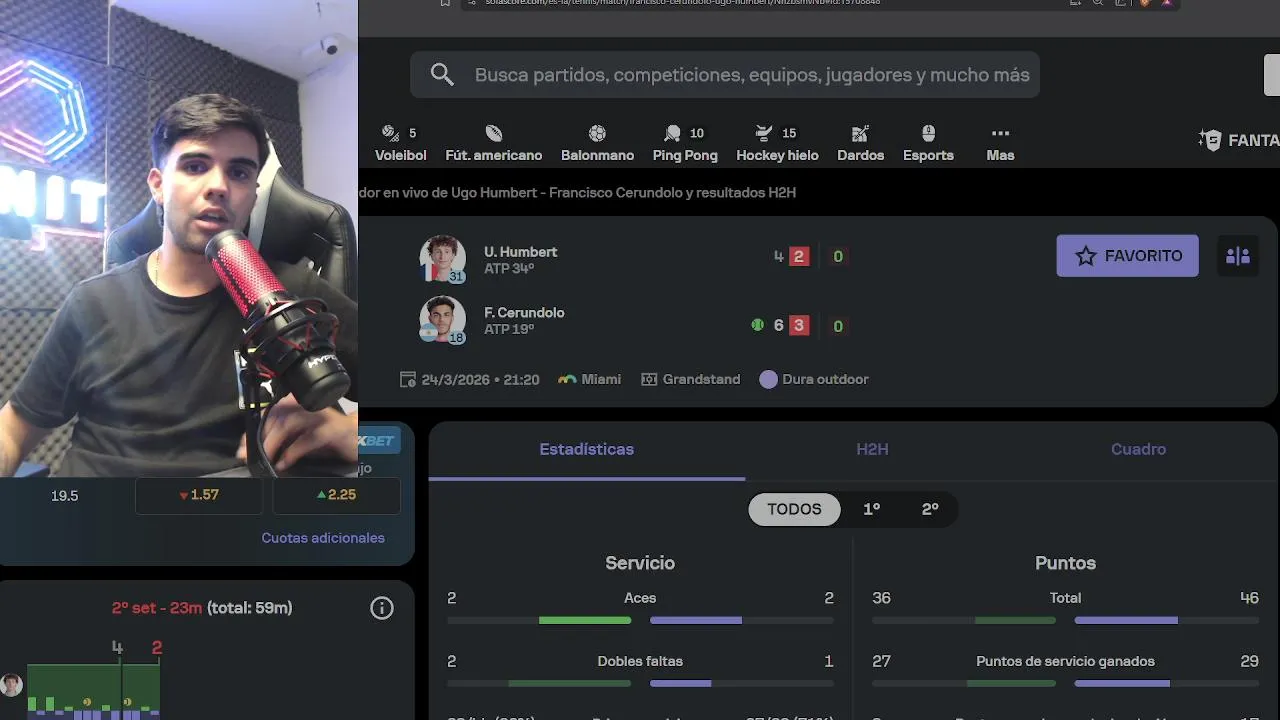Screen dimensions: 1280x720
Task: Select the 1º set stats filter
Action: click(x=872, y=509)
